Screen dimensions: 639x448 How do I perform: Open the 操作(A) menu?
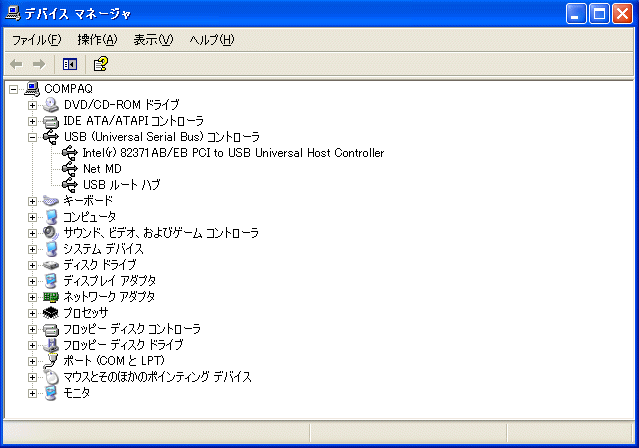coord(97,40)
